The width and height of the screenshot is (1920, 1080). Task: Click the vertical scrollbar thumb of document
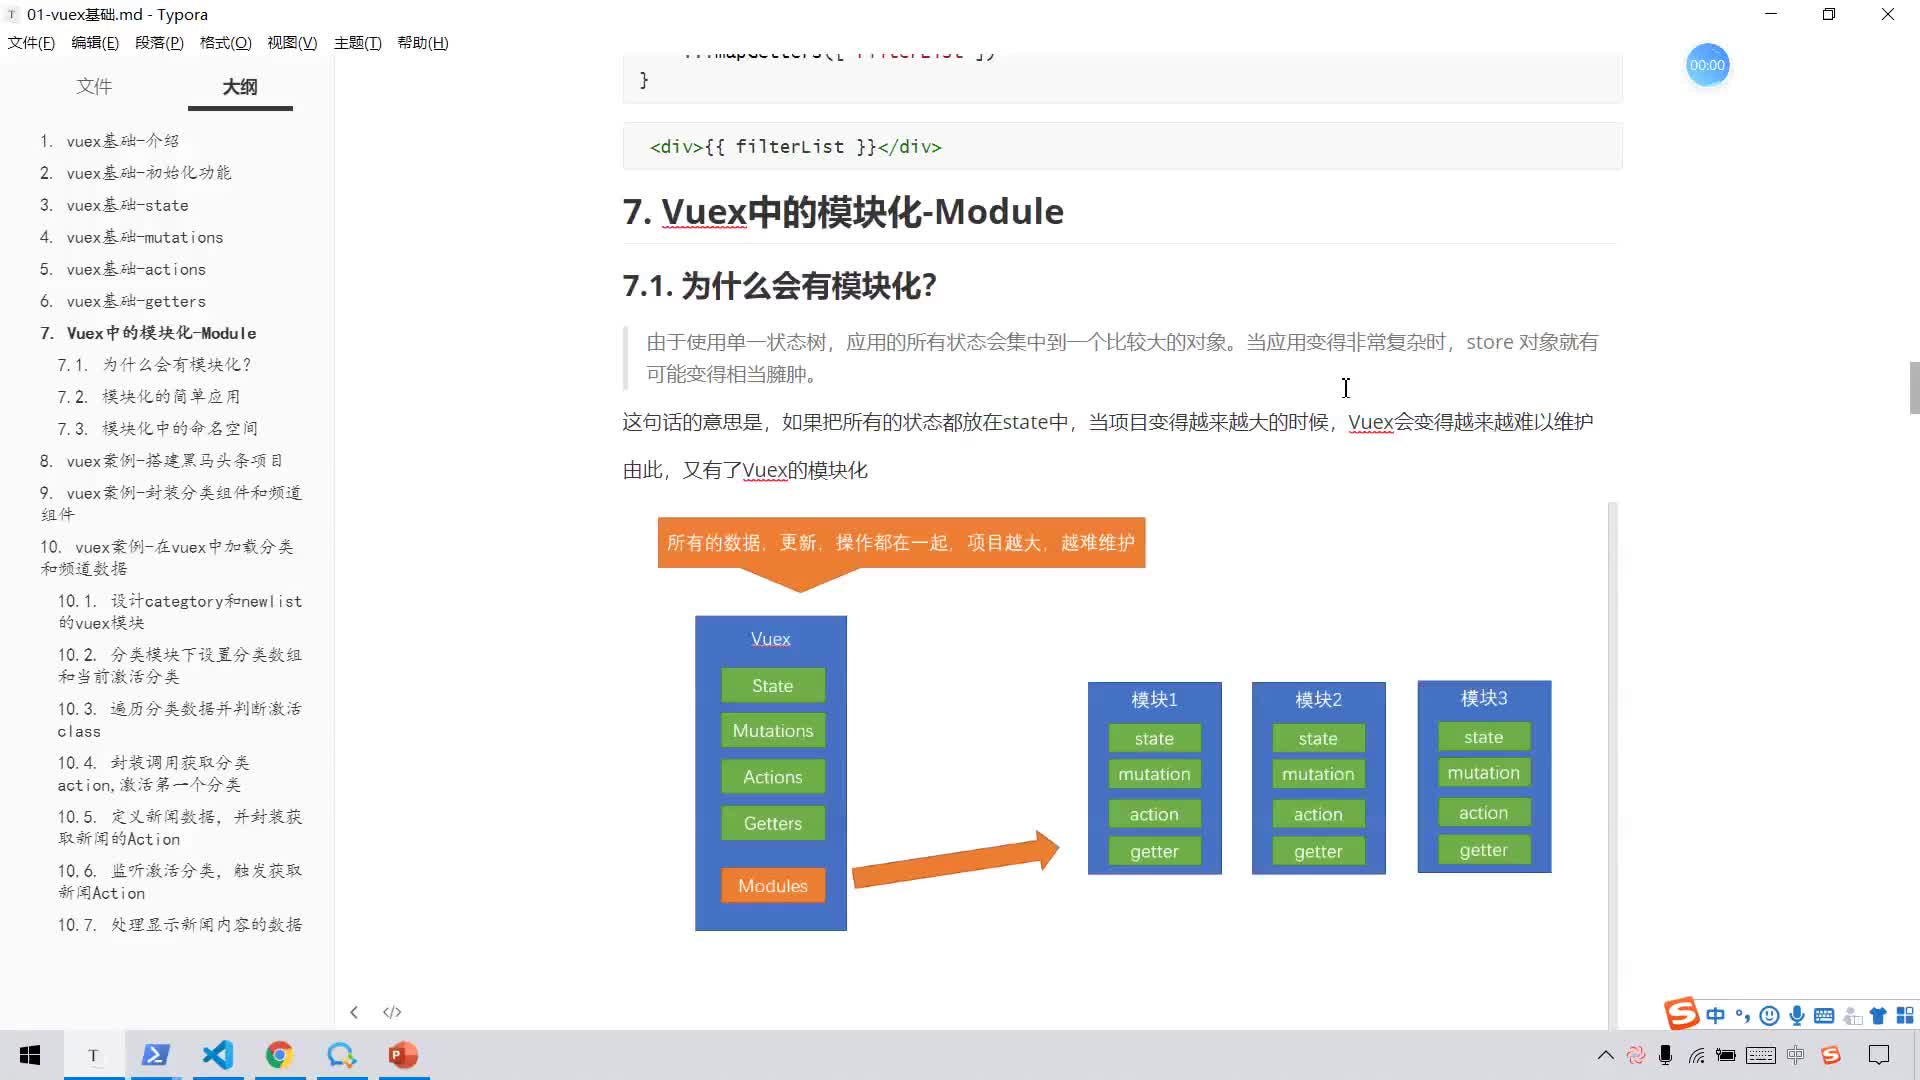pos(1914,387)
